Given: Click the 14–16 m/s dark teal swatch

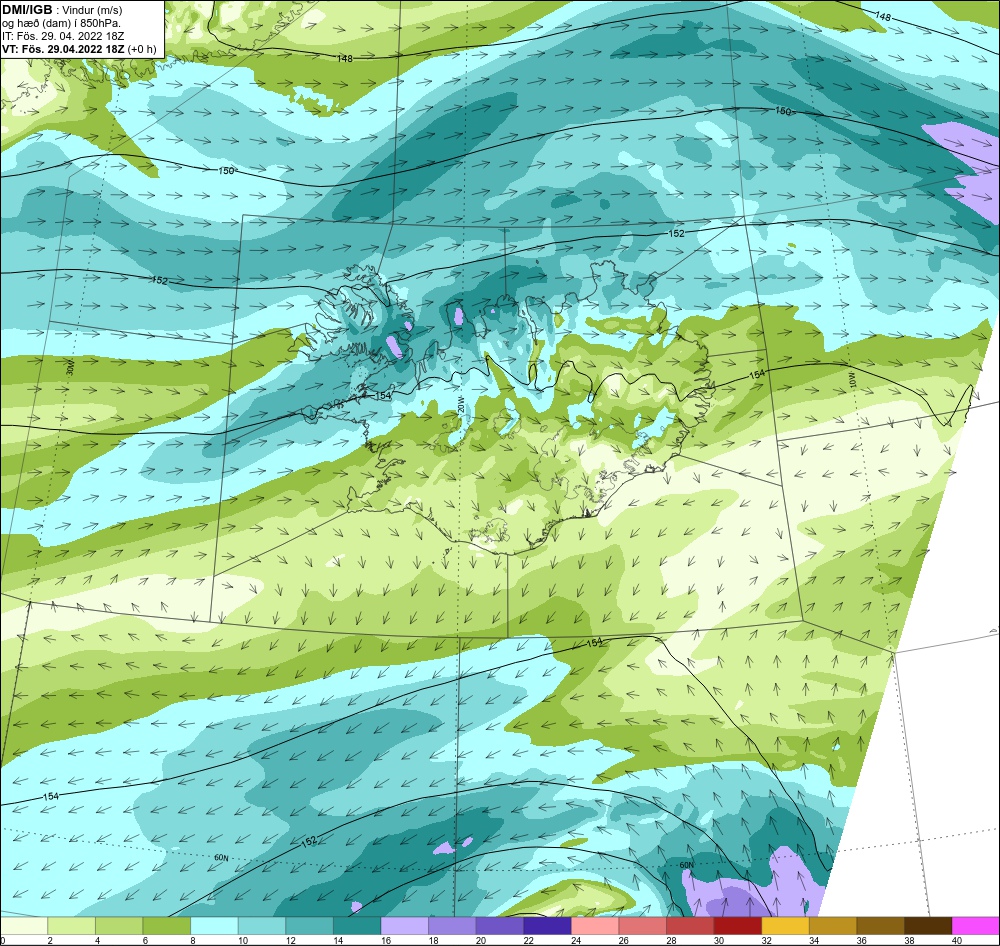Looking at the screenshot, I should pyautogui.click(x=357, y=926).
